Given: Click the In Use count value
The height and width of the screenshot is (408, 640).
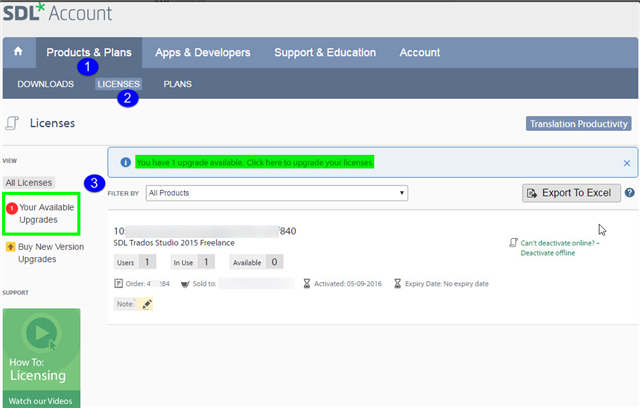Looking at the screenshot, I should (206, 262).
